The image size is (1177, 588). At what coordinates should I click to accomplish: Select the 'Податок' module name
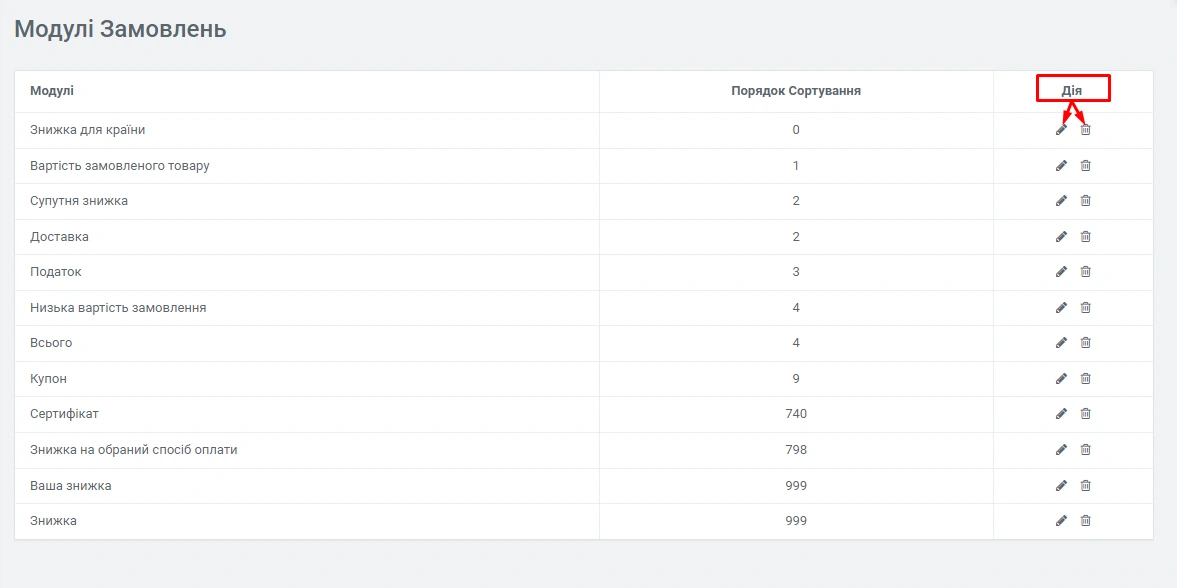point(56,272)
